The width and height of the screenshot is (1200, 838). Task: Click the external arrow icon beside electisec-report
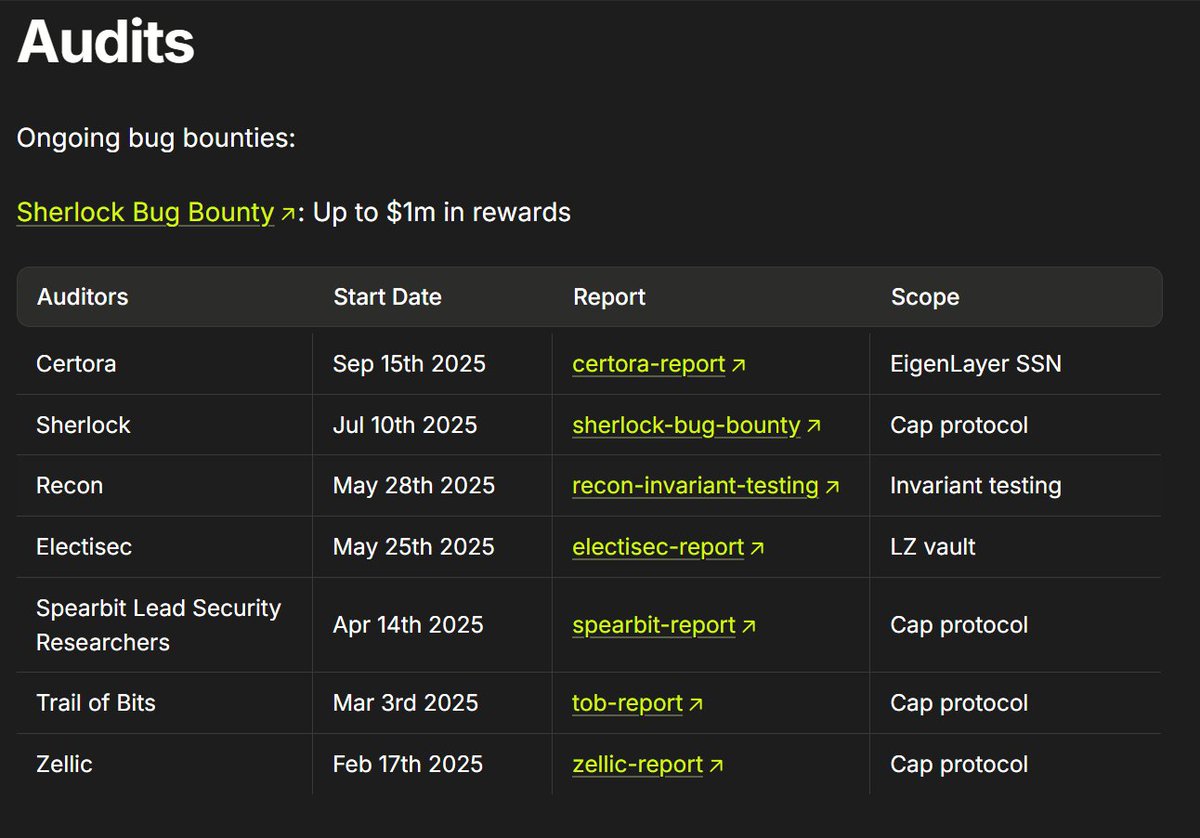pos(757,549)
